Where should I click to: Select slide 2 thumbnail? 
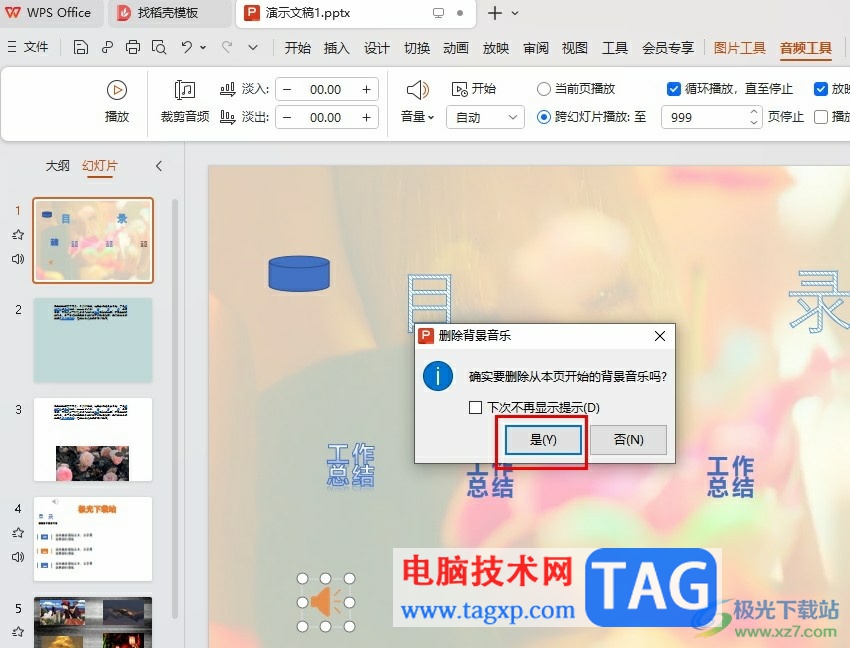pos(93,340)
